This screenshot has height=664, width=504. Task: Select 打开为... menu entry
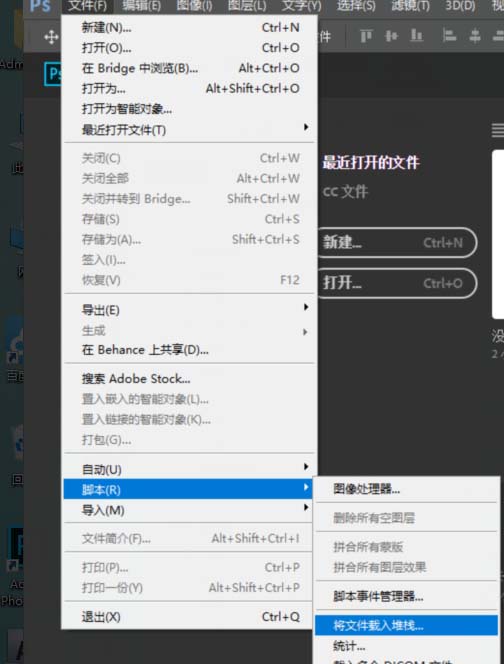click(x=190, y=89)
